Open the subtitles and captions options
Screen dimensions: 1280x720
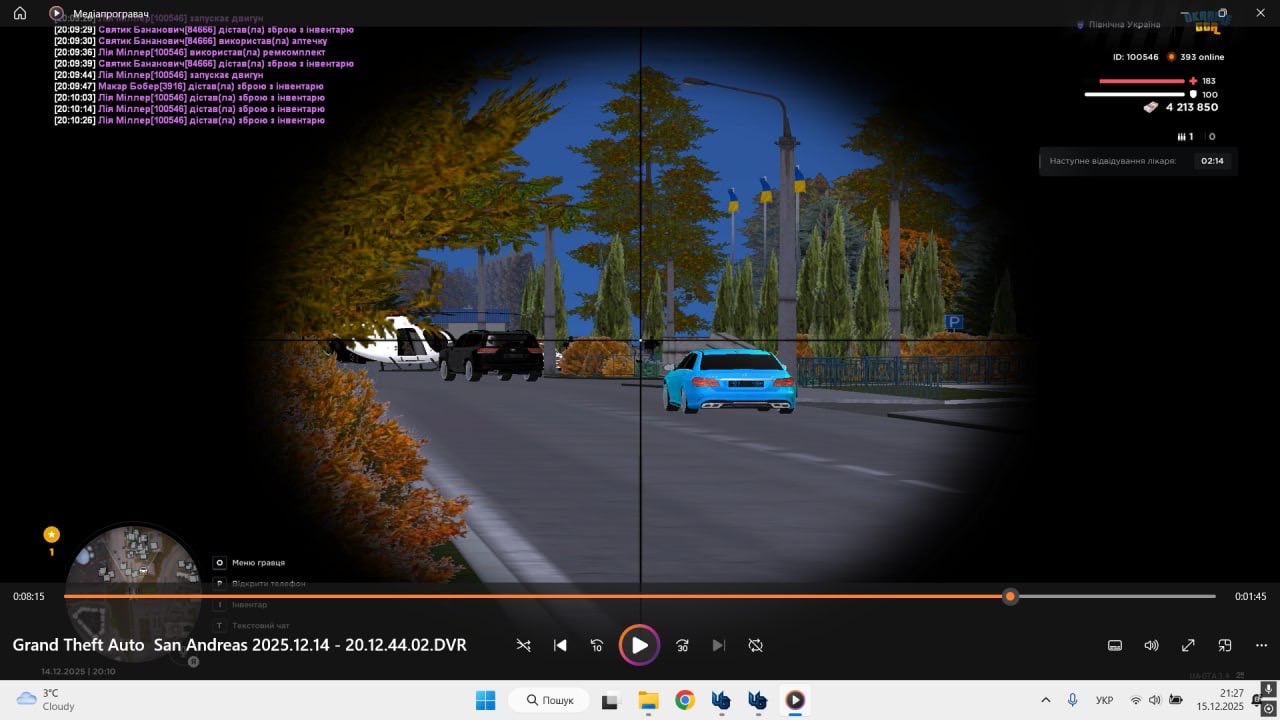pos(1115,645)
